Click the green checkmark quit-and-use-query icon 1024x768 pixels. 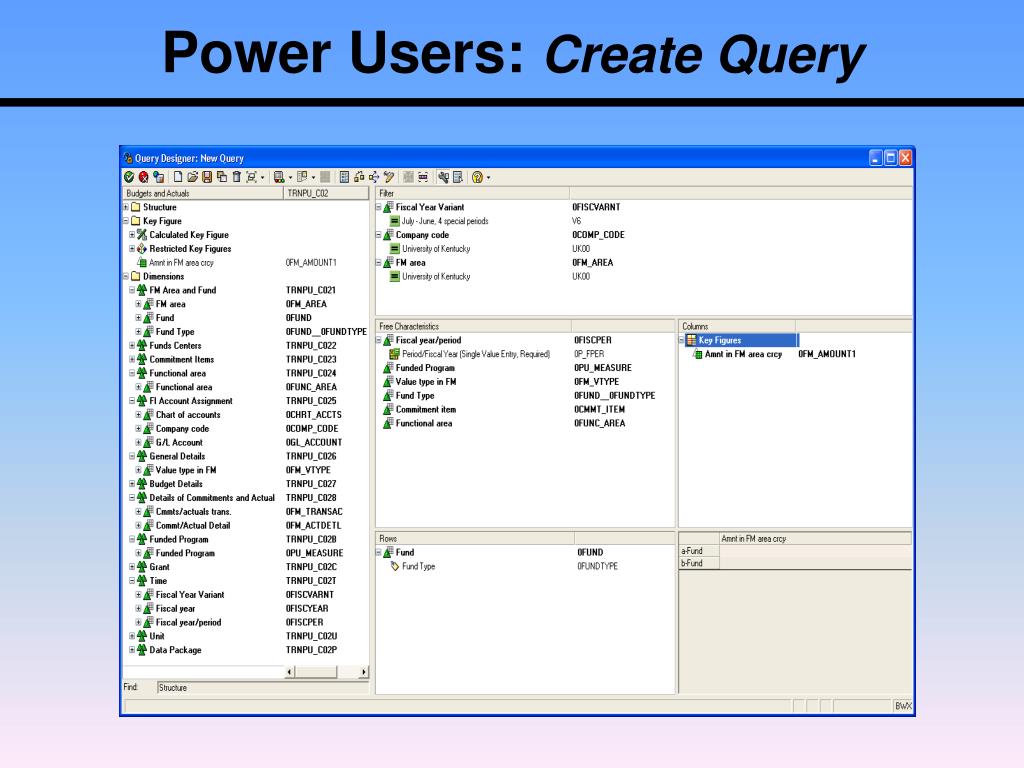(128, 177)
